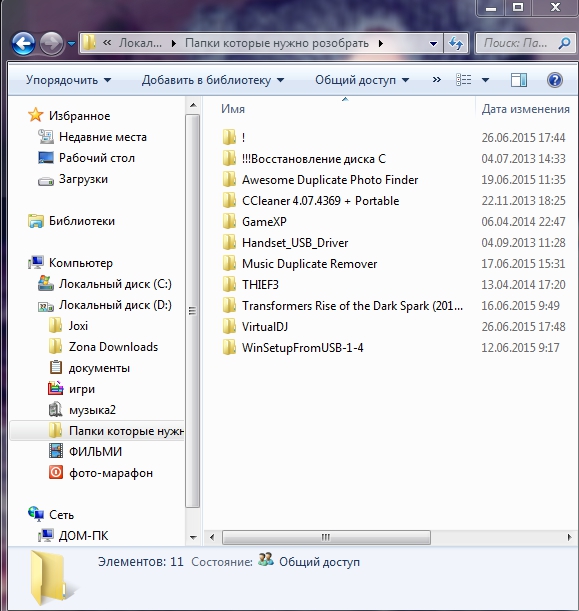Open the Добавить в библиотеку menu
This screenshot has height=611, width=579.
(213, 80)
